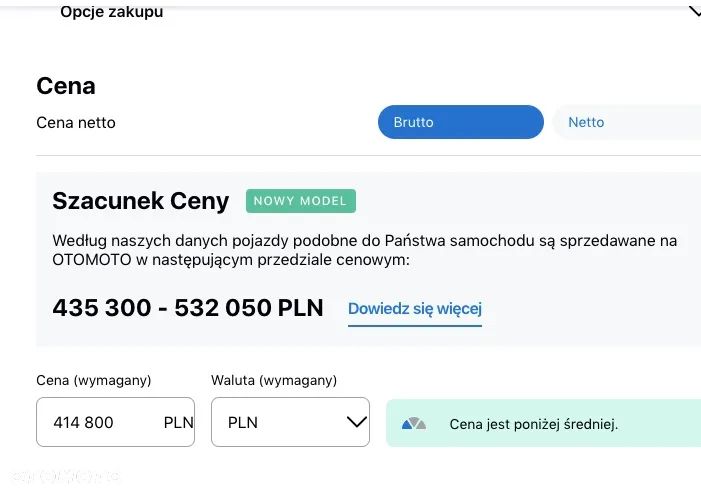Click the Waluta (wymagany) field label
This screenshot has width=701, height=493.
tap(274, 380)
